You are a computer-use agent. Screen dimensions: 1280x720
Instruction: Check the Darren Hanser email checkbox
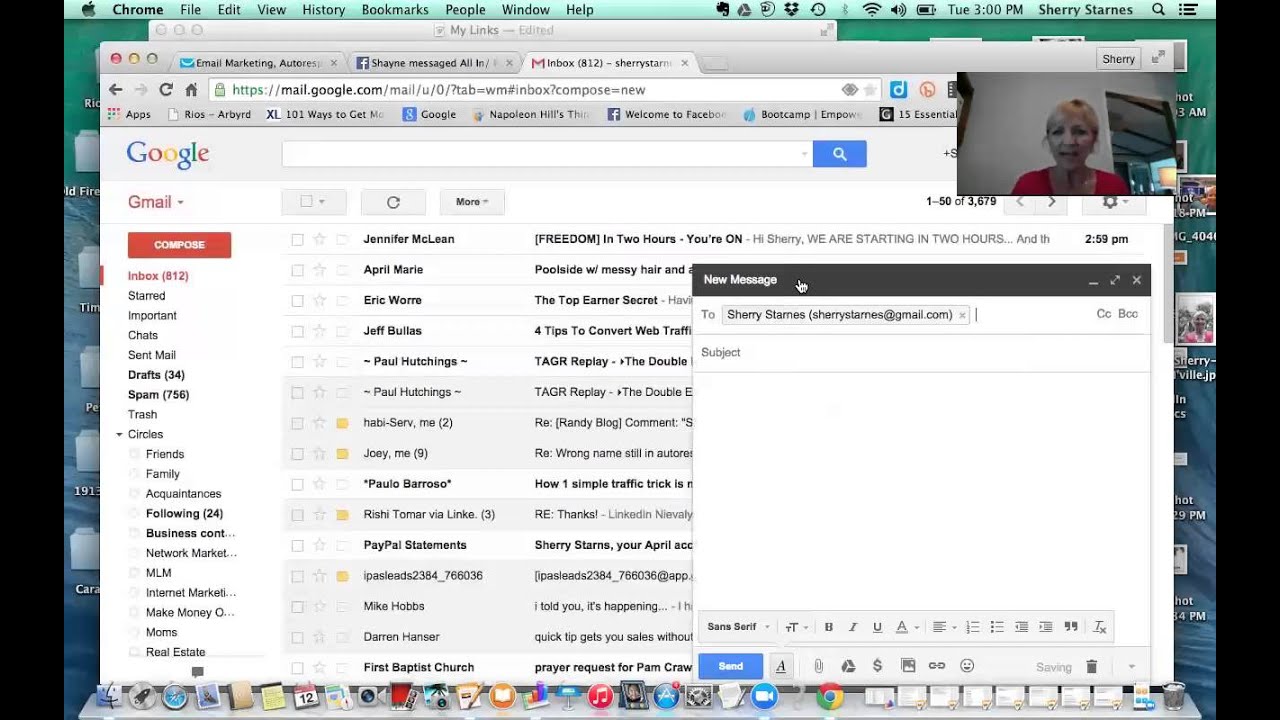click(297, 637)
